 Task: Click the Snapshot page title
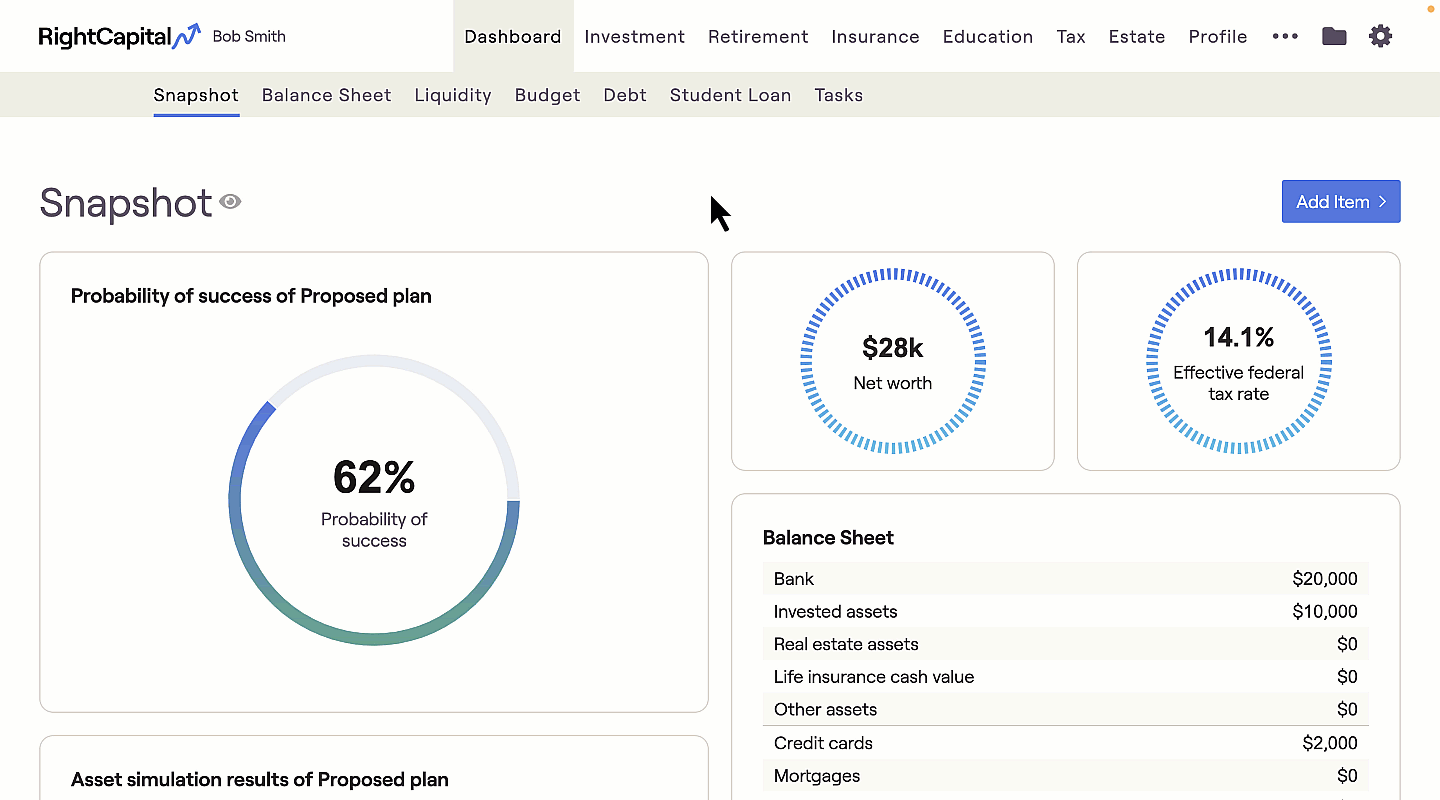tap(126, 203)
